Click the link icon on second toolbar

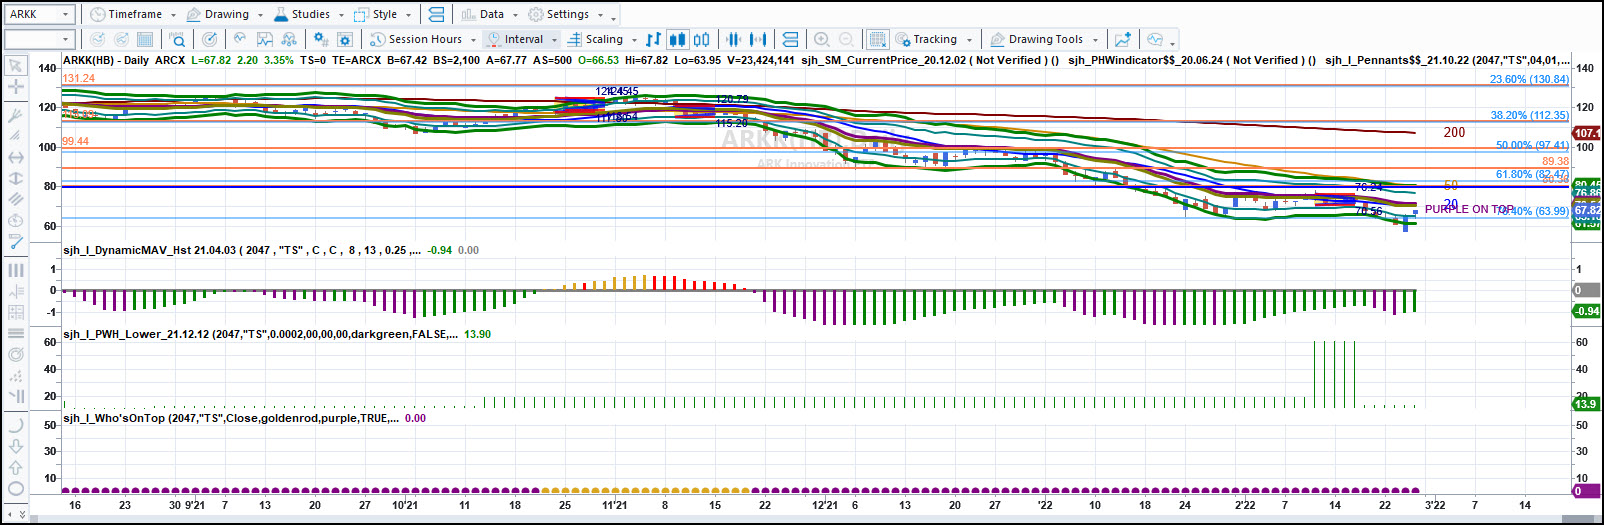tap(790, 39)
